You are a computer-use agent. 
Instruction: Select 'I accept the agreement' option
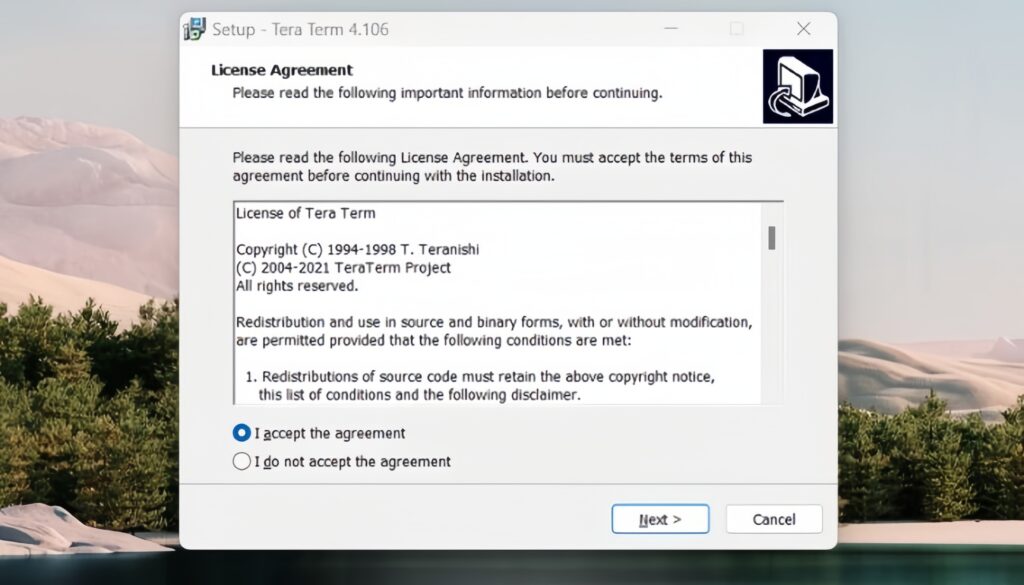[319, 433]
